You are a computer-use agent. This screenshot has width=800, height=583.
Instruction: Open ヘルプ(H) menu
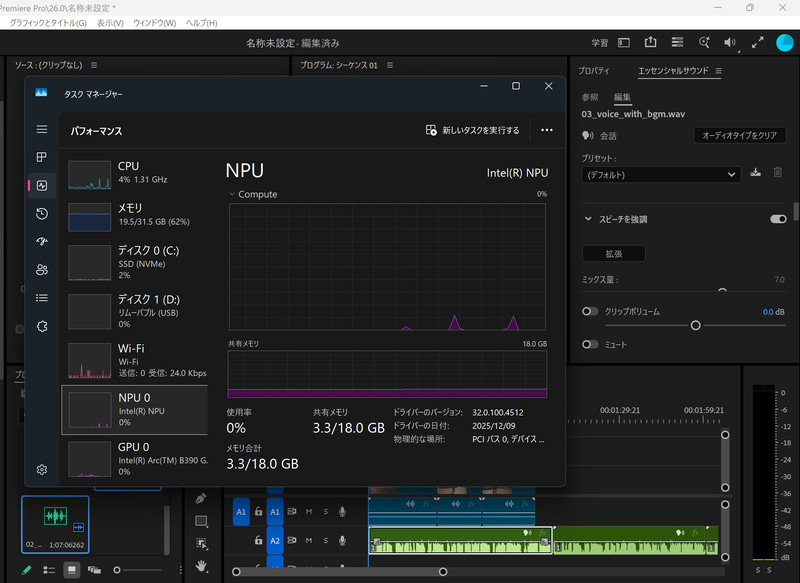pos(202,23)
